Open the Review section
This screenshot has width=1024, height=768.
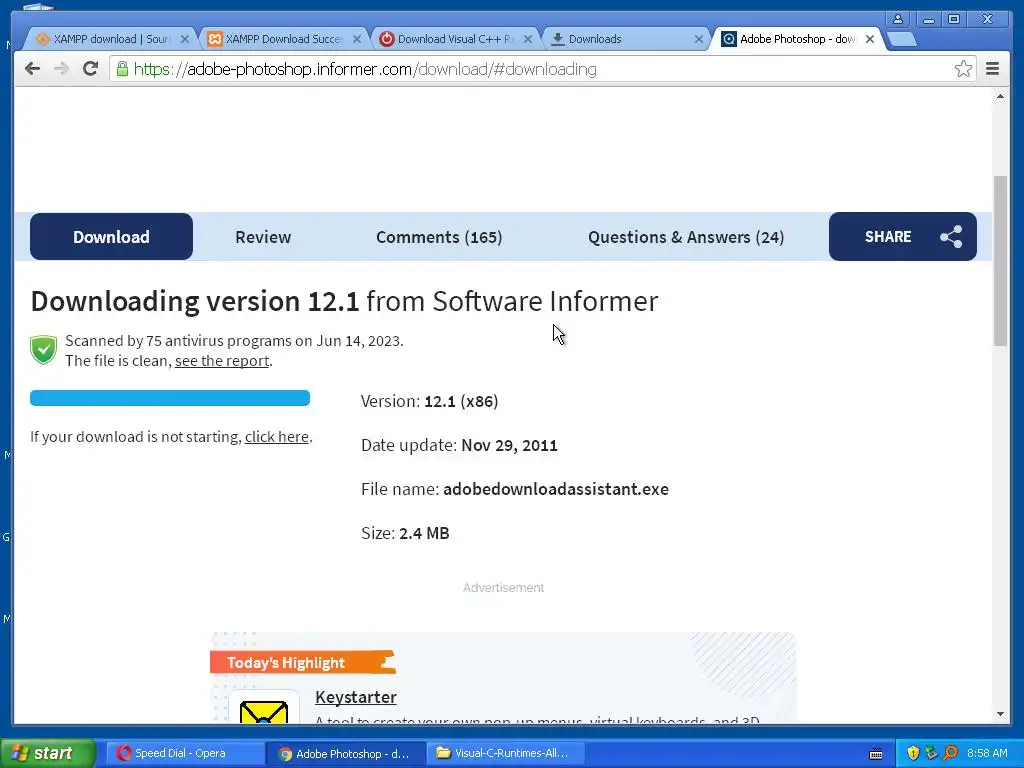263,237
